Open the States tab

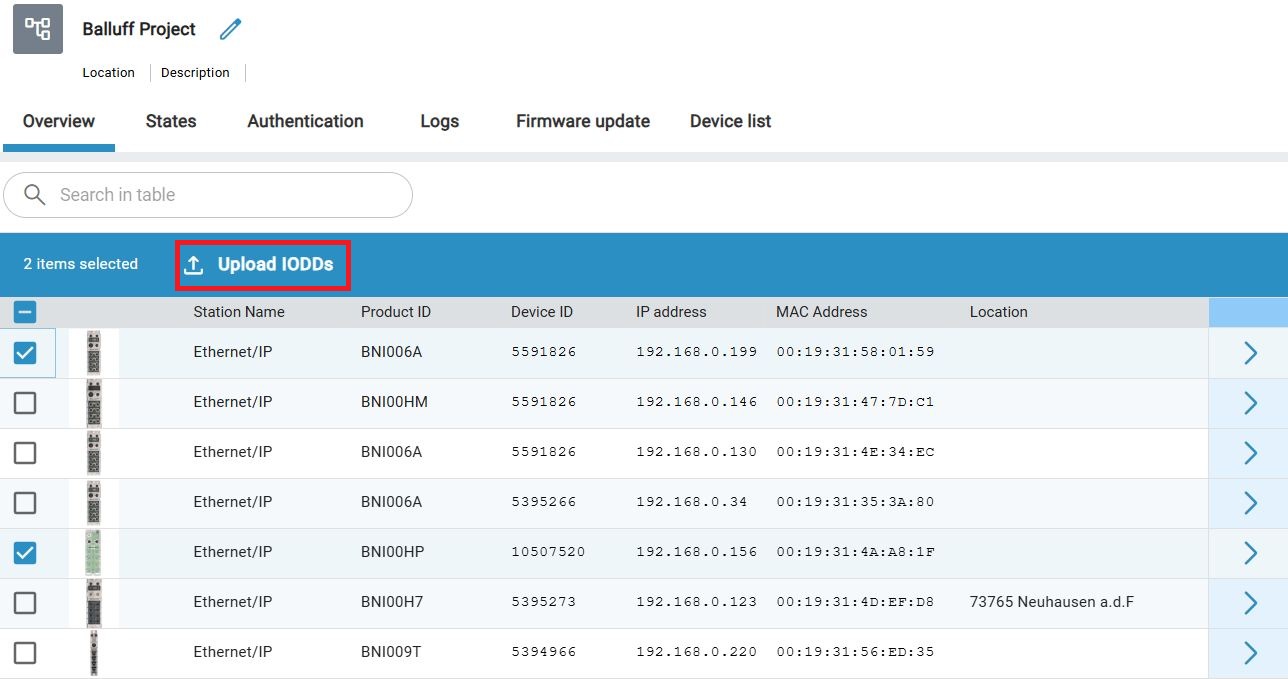tap(171, 121)
